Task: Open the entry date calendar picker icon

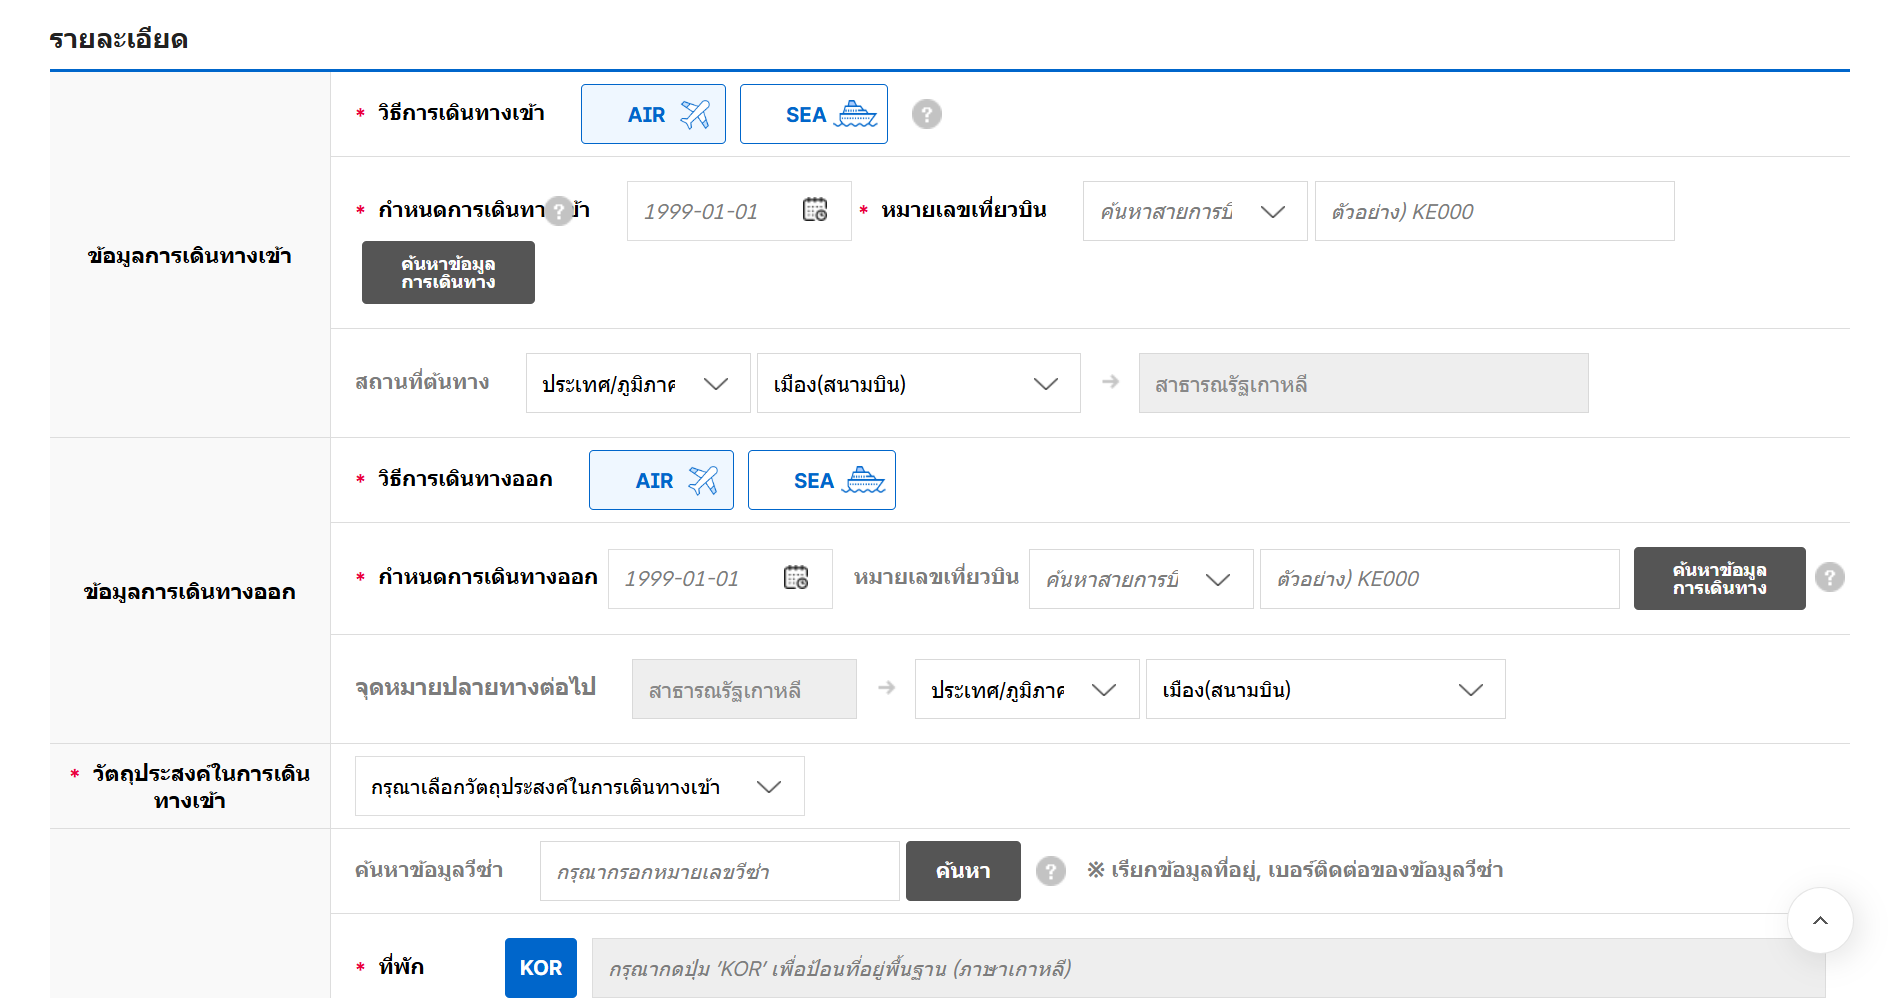Action: click(815, 210)
